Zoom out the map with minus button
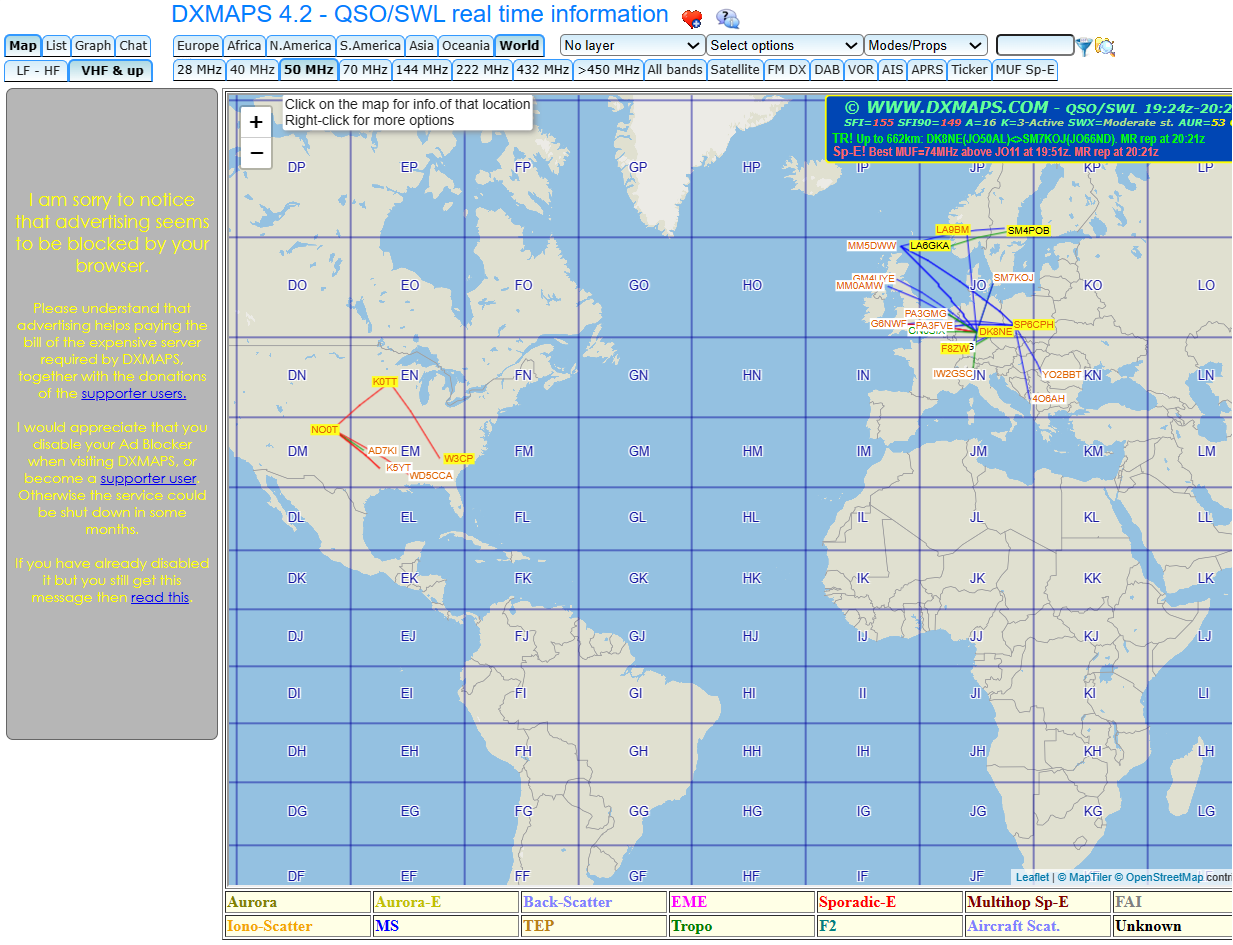 click(x=256, y=153)
